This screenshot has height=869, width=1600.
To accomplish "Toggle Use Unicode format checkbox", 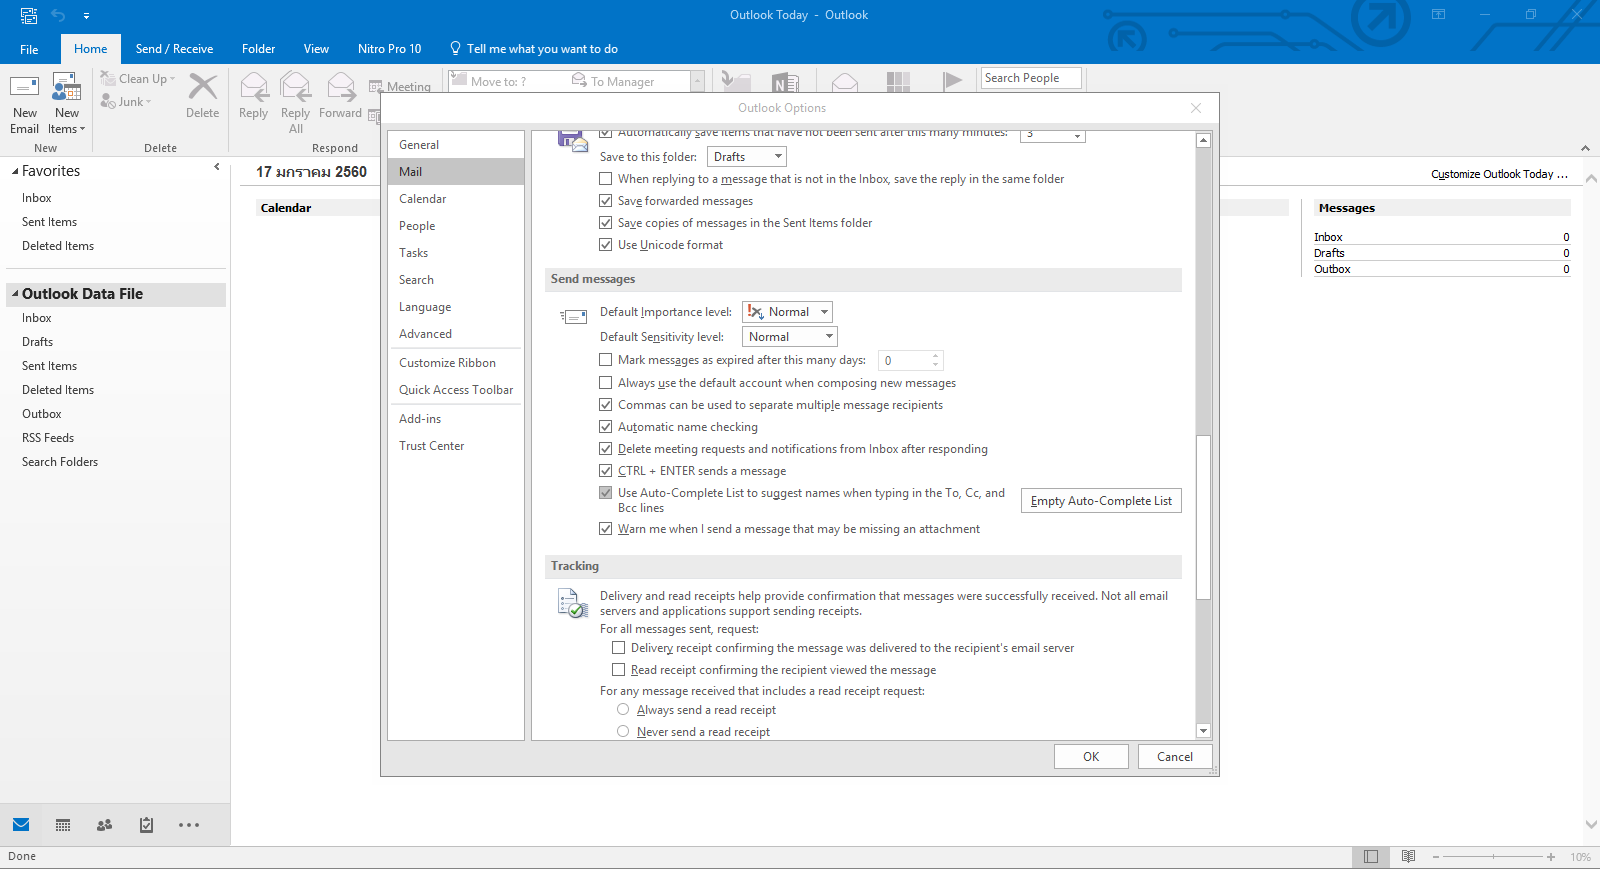I will [x=605, y=245].
